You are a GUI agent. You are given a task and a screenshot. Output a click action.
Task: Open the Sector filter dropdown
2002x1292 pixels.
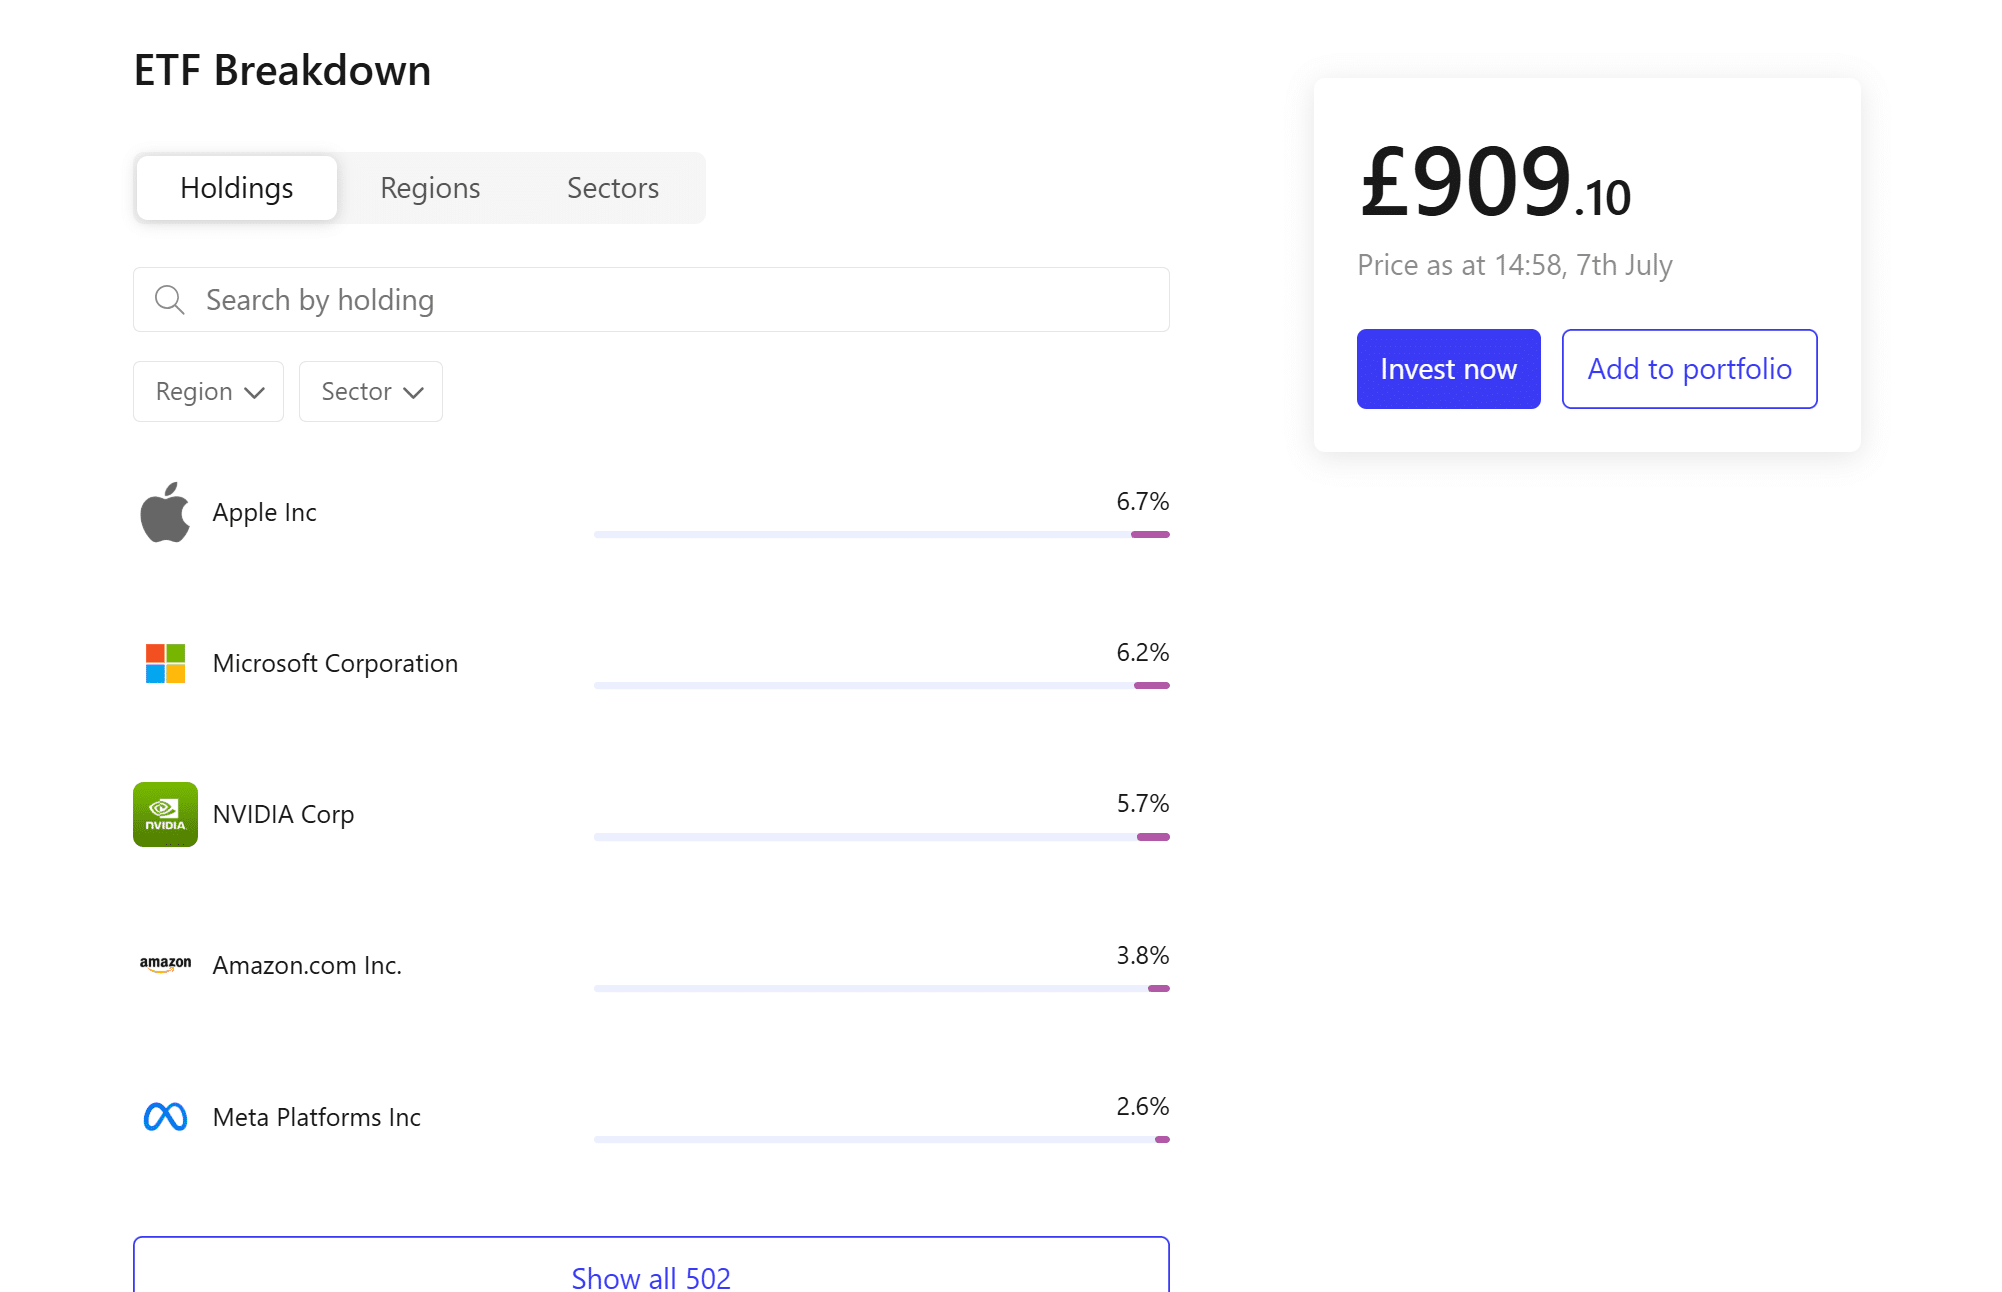click(x=371, y=391)
